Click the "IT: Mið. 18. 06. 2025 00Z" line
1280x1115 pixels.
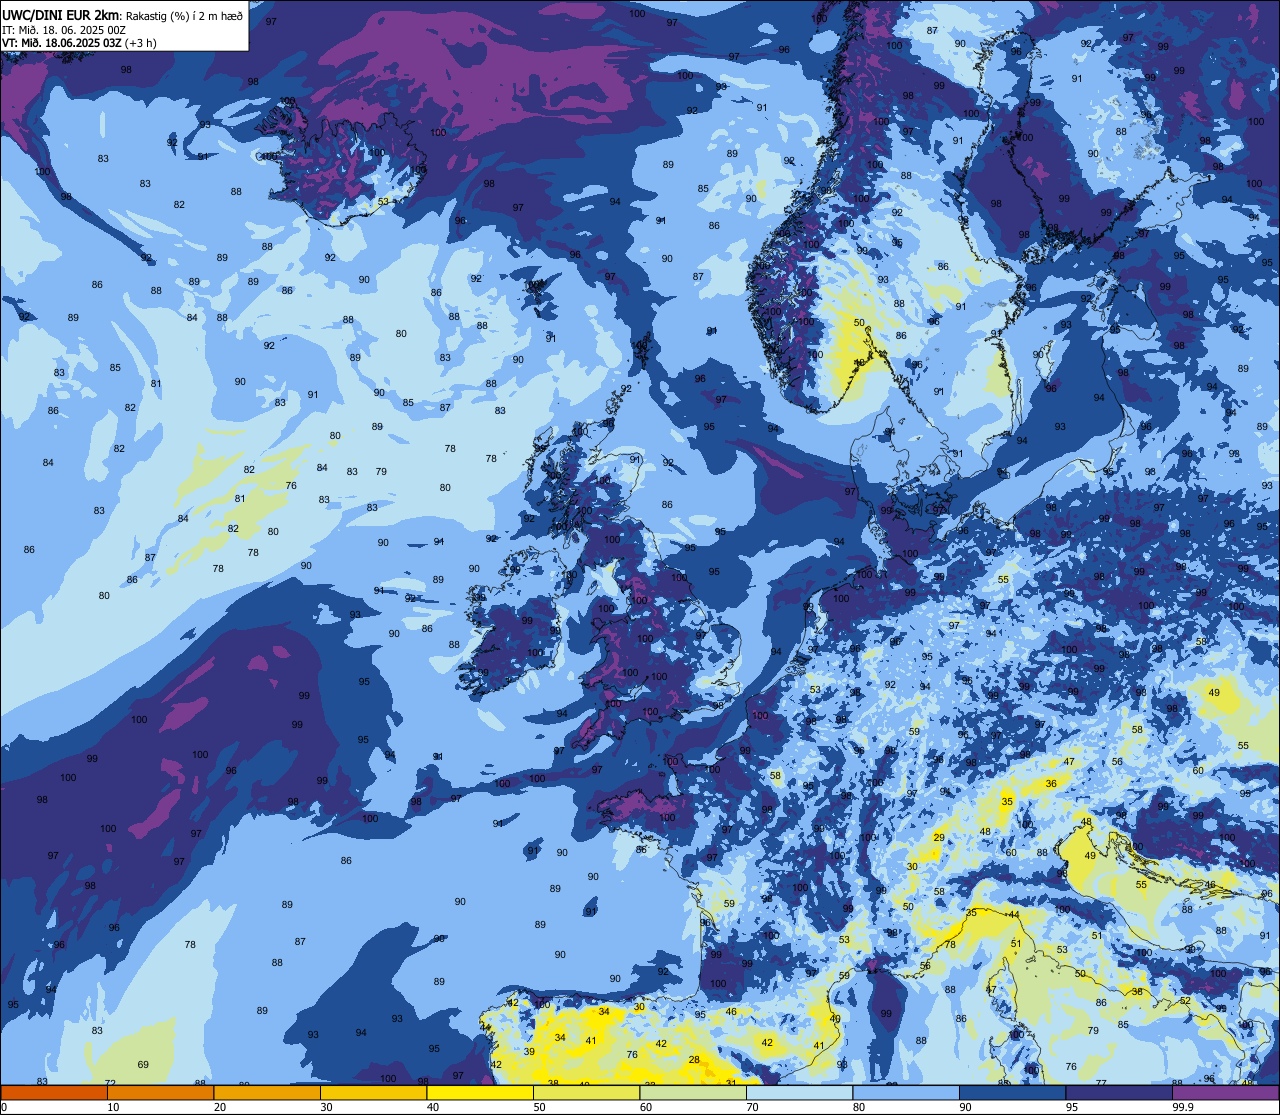[x=64, y=30]
